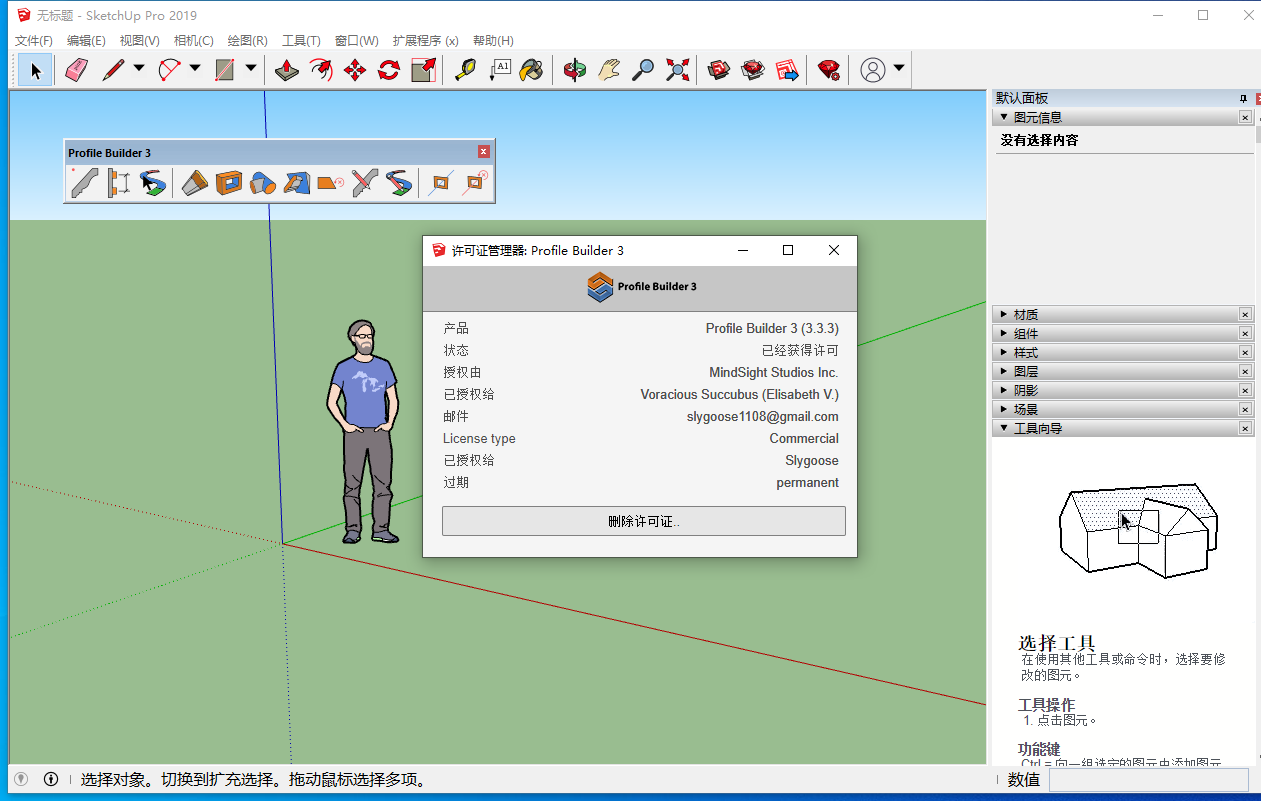Open the 编辑(E) menu
The height and width of the screenshot is (801, 1261).
click(x=86, y=41)
